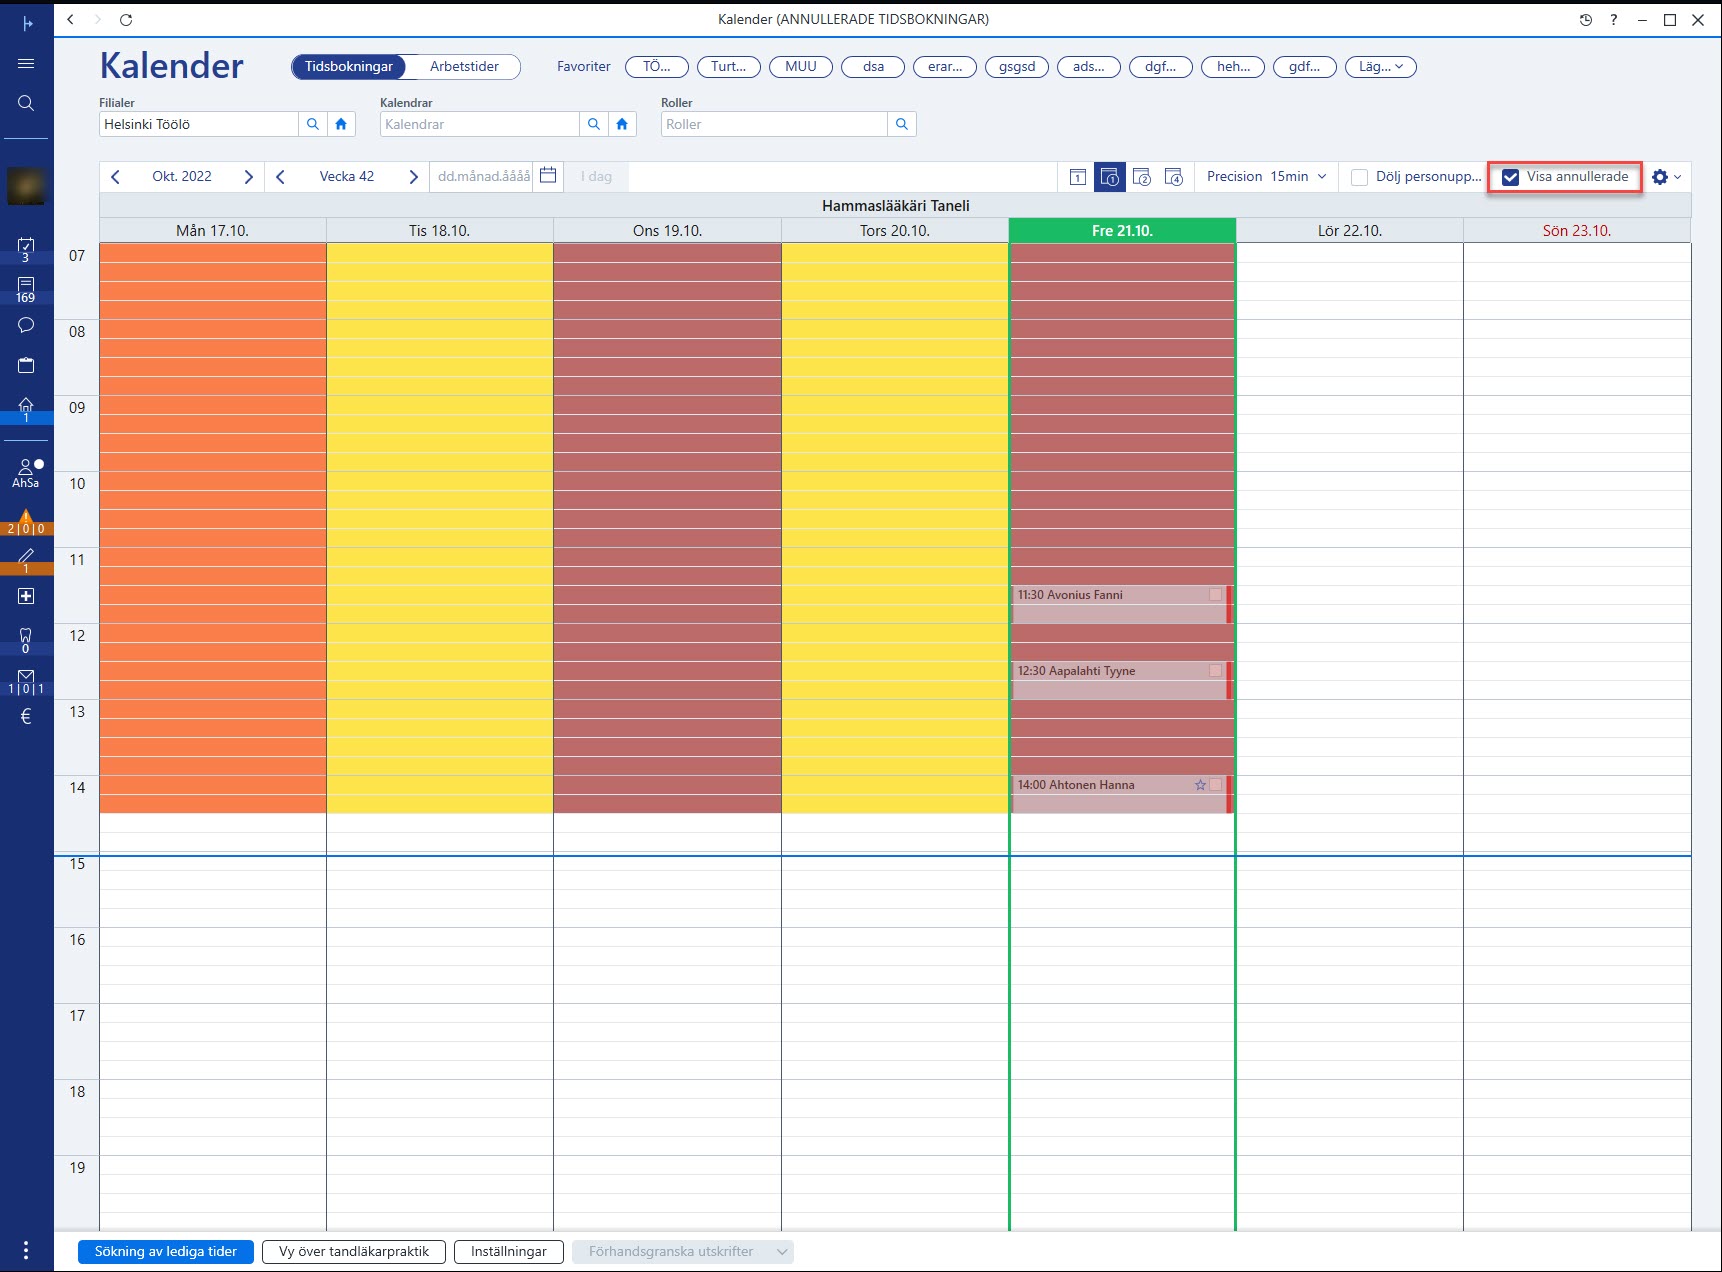Click the dd.månad.åååå date field
The image size is (1722, 1272).
click(x=483, y=176)
